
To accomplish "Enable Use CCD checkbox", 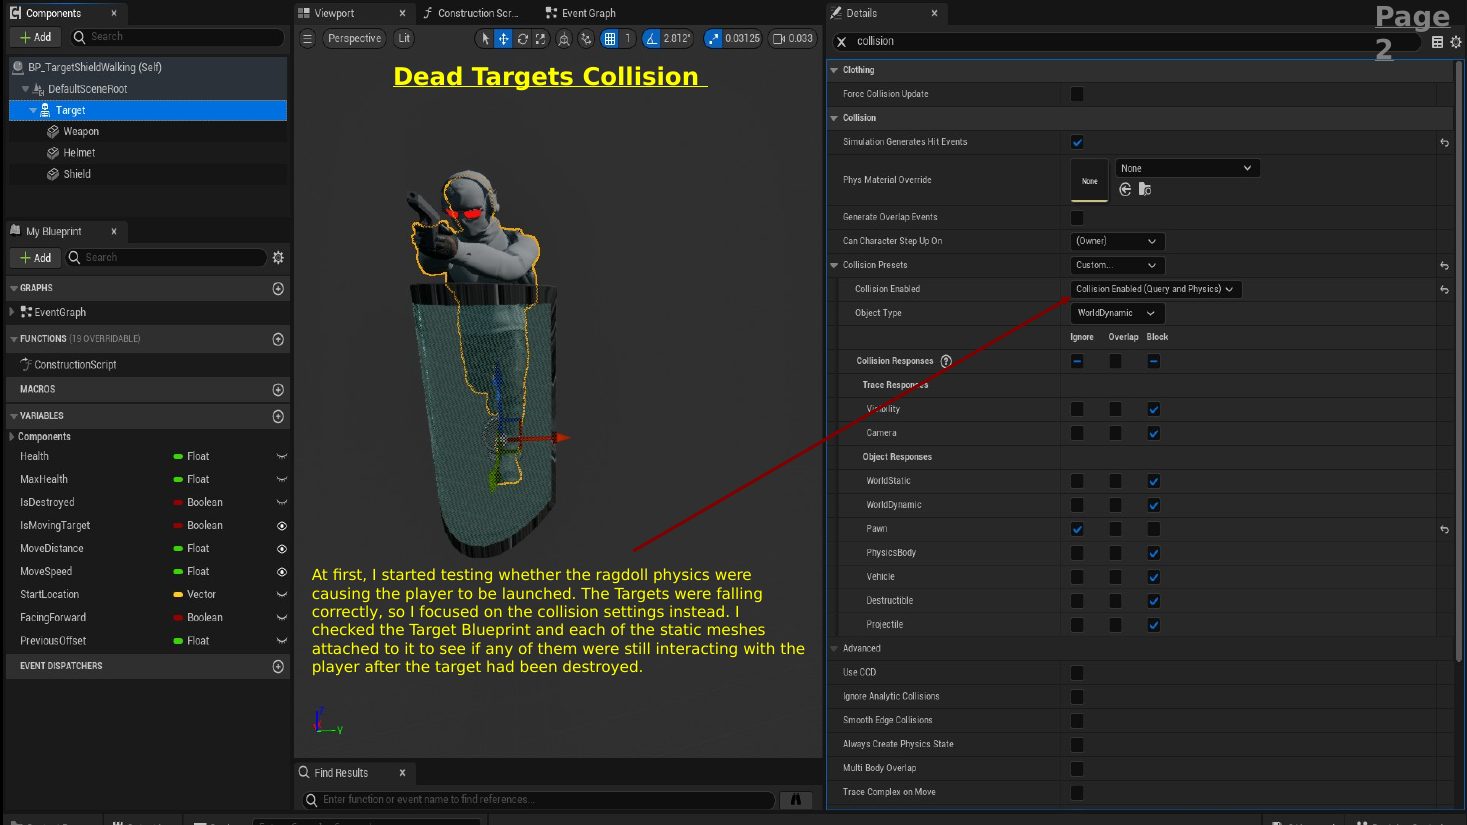I will point(1077,672).
